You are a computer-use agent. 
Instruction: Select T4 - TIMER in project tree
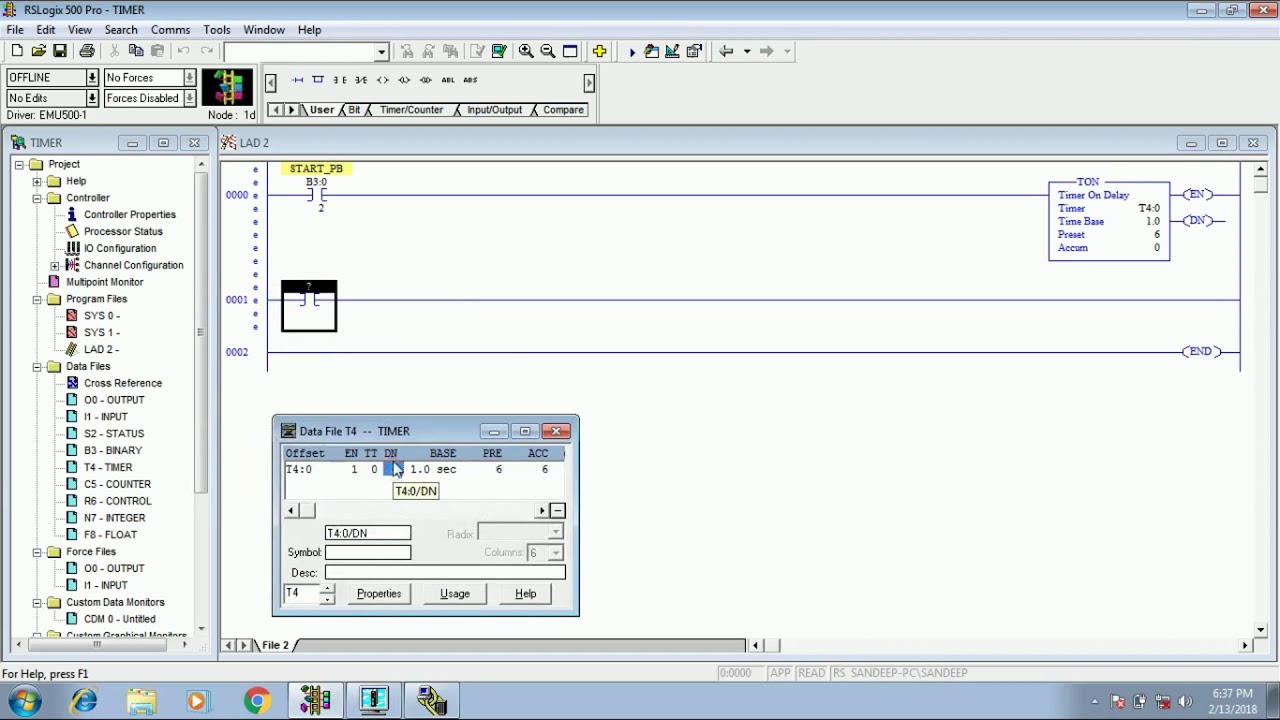pyautogui.click(x=108, y=467)
